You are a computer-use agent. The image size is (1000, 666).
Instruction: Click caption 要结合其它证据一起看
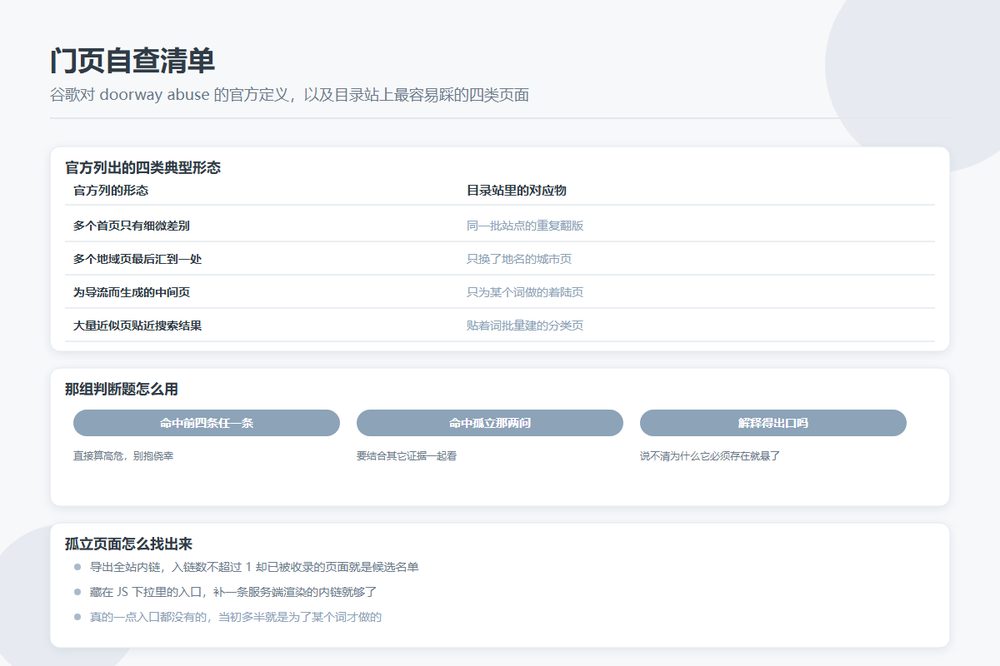click(406, 456)
